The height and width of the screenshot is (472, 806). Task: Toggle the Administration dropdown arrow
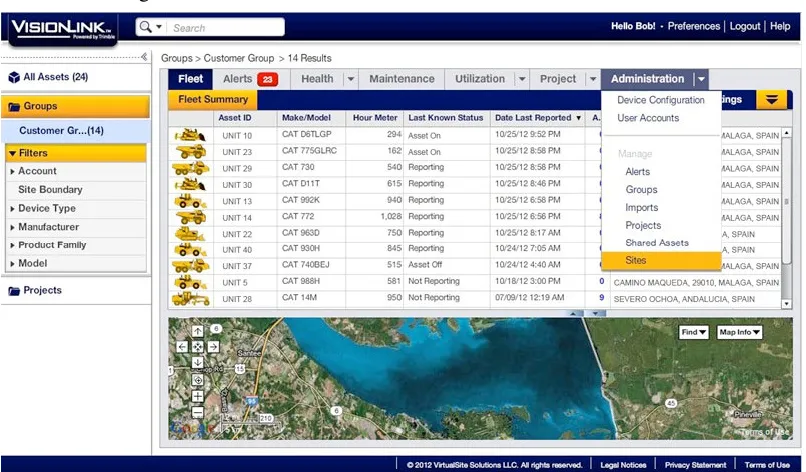(701, 79)
